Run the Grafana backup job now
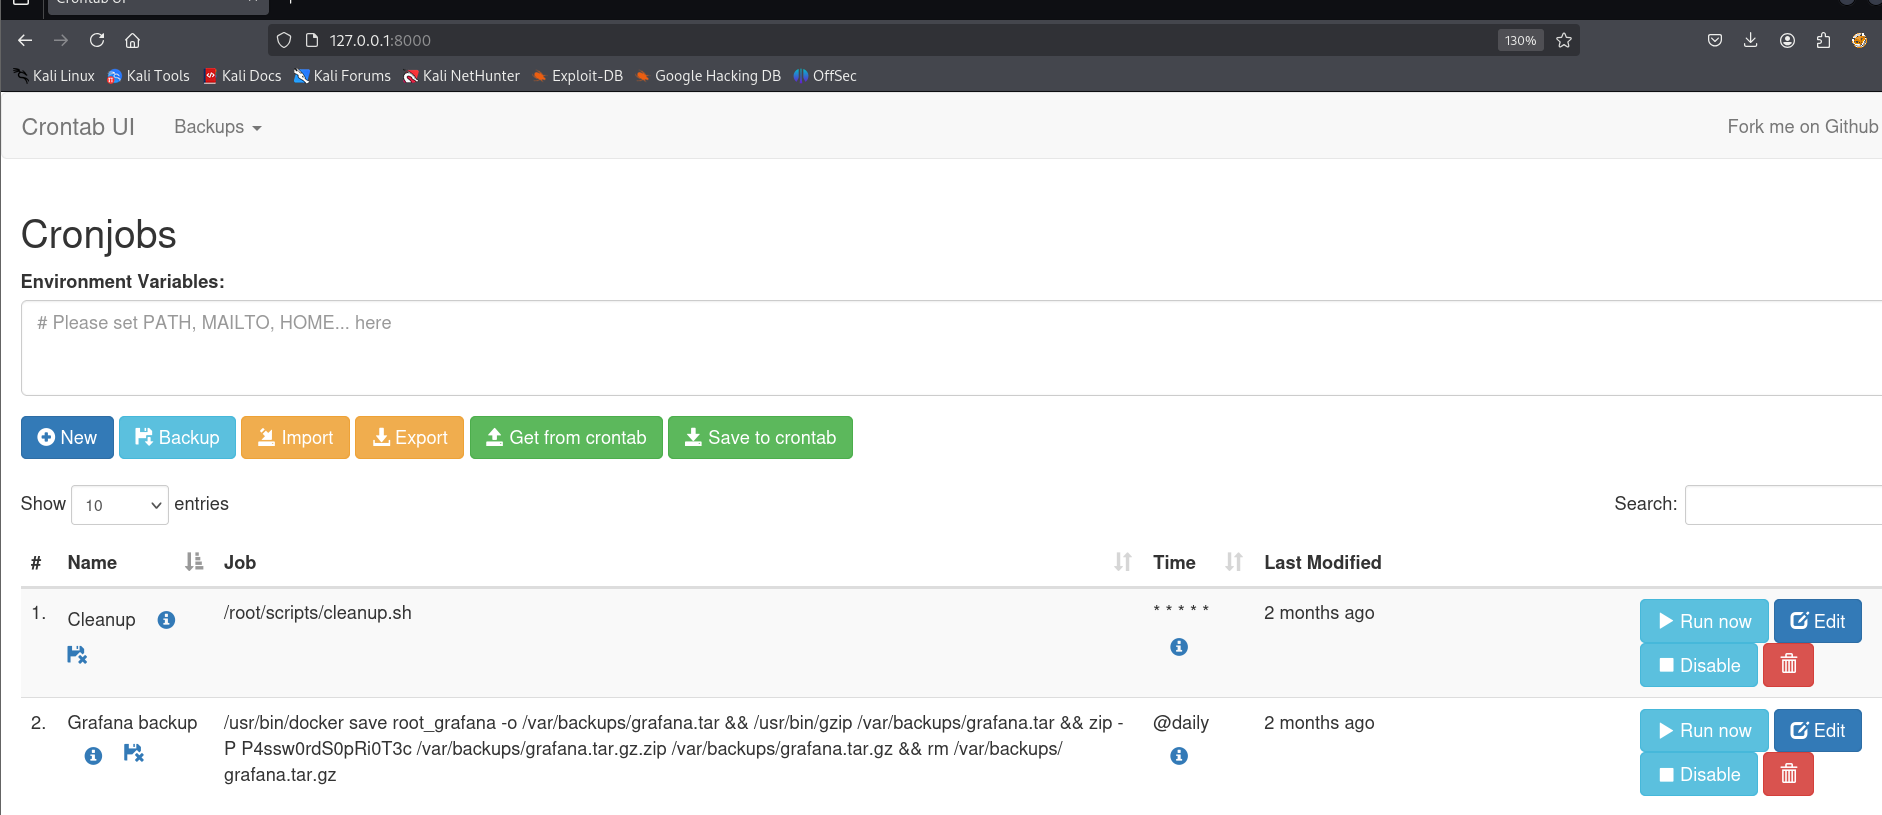The width and height of the screenshot is (1882, 815). (x=1704, y=730)
